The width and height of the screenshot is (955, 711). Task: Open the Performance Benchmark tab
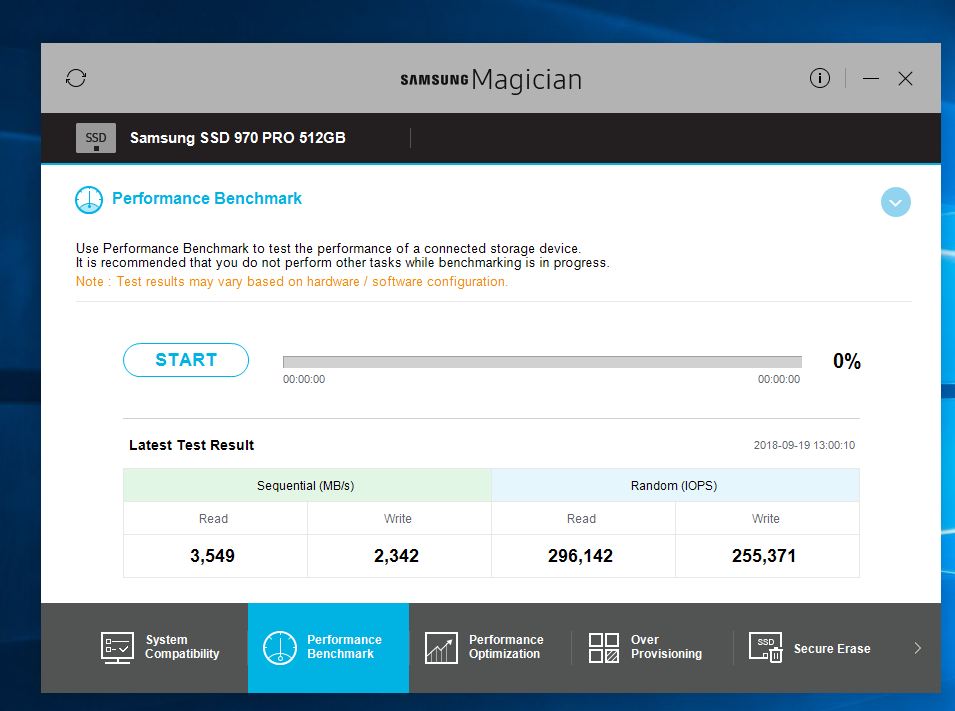coord(328,648)
